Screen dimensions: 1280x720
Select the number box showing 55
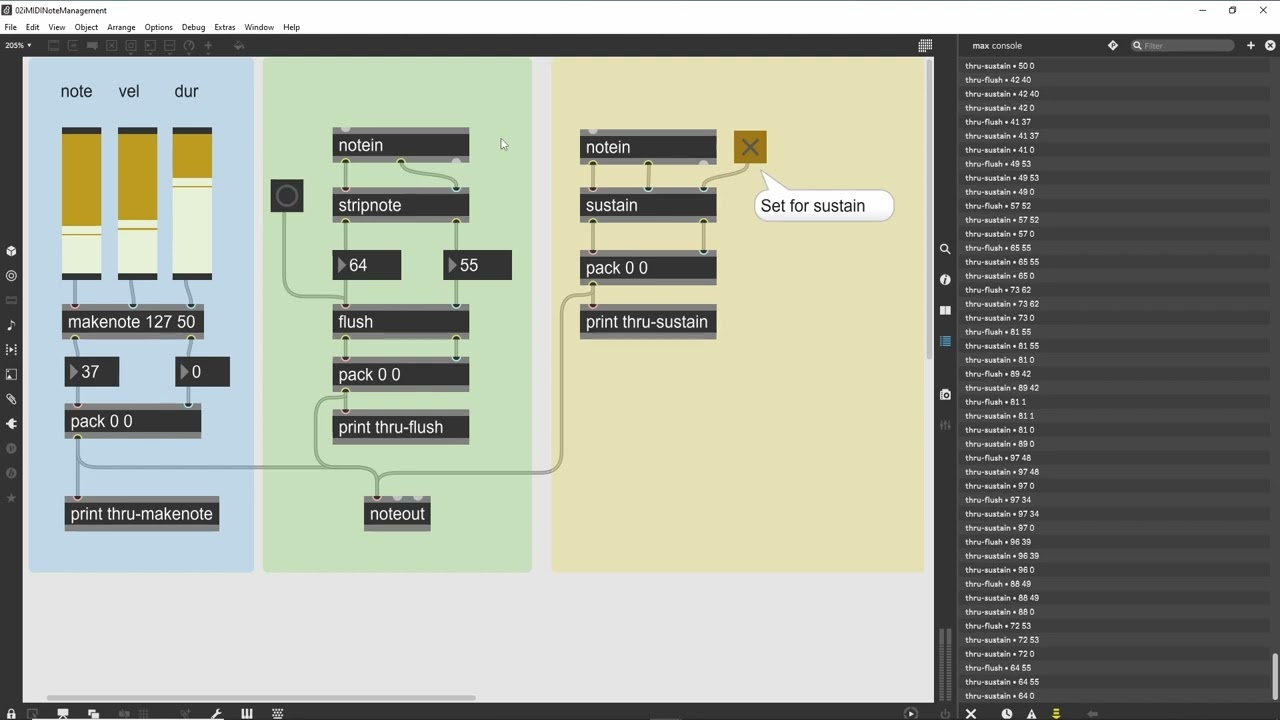pos(477,265)
